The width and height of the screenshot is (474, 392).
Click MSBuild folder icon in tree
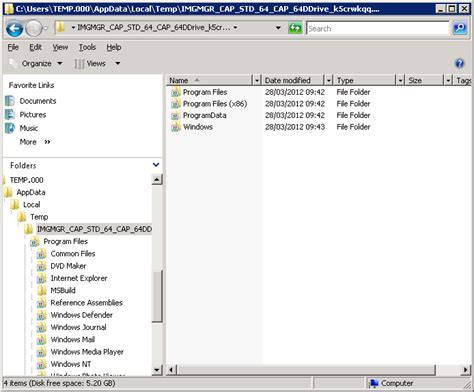pyautogui.click(x=41, y=290)
